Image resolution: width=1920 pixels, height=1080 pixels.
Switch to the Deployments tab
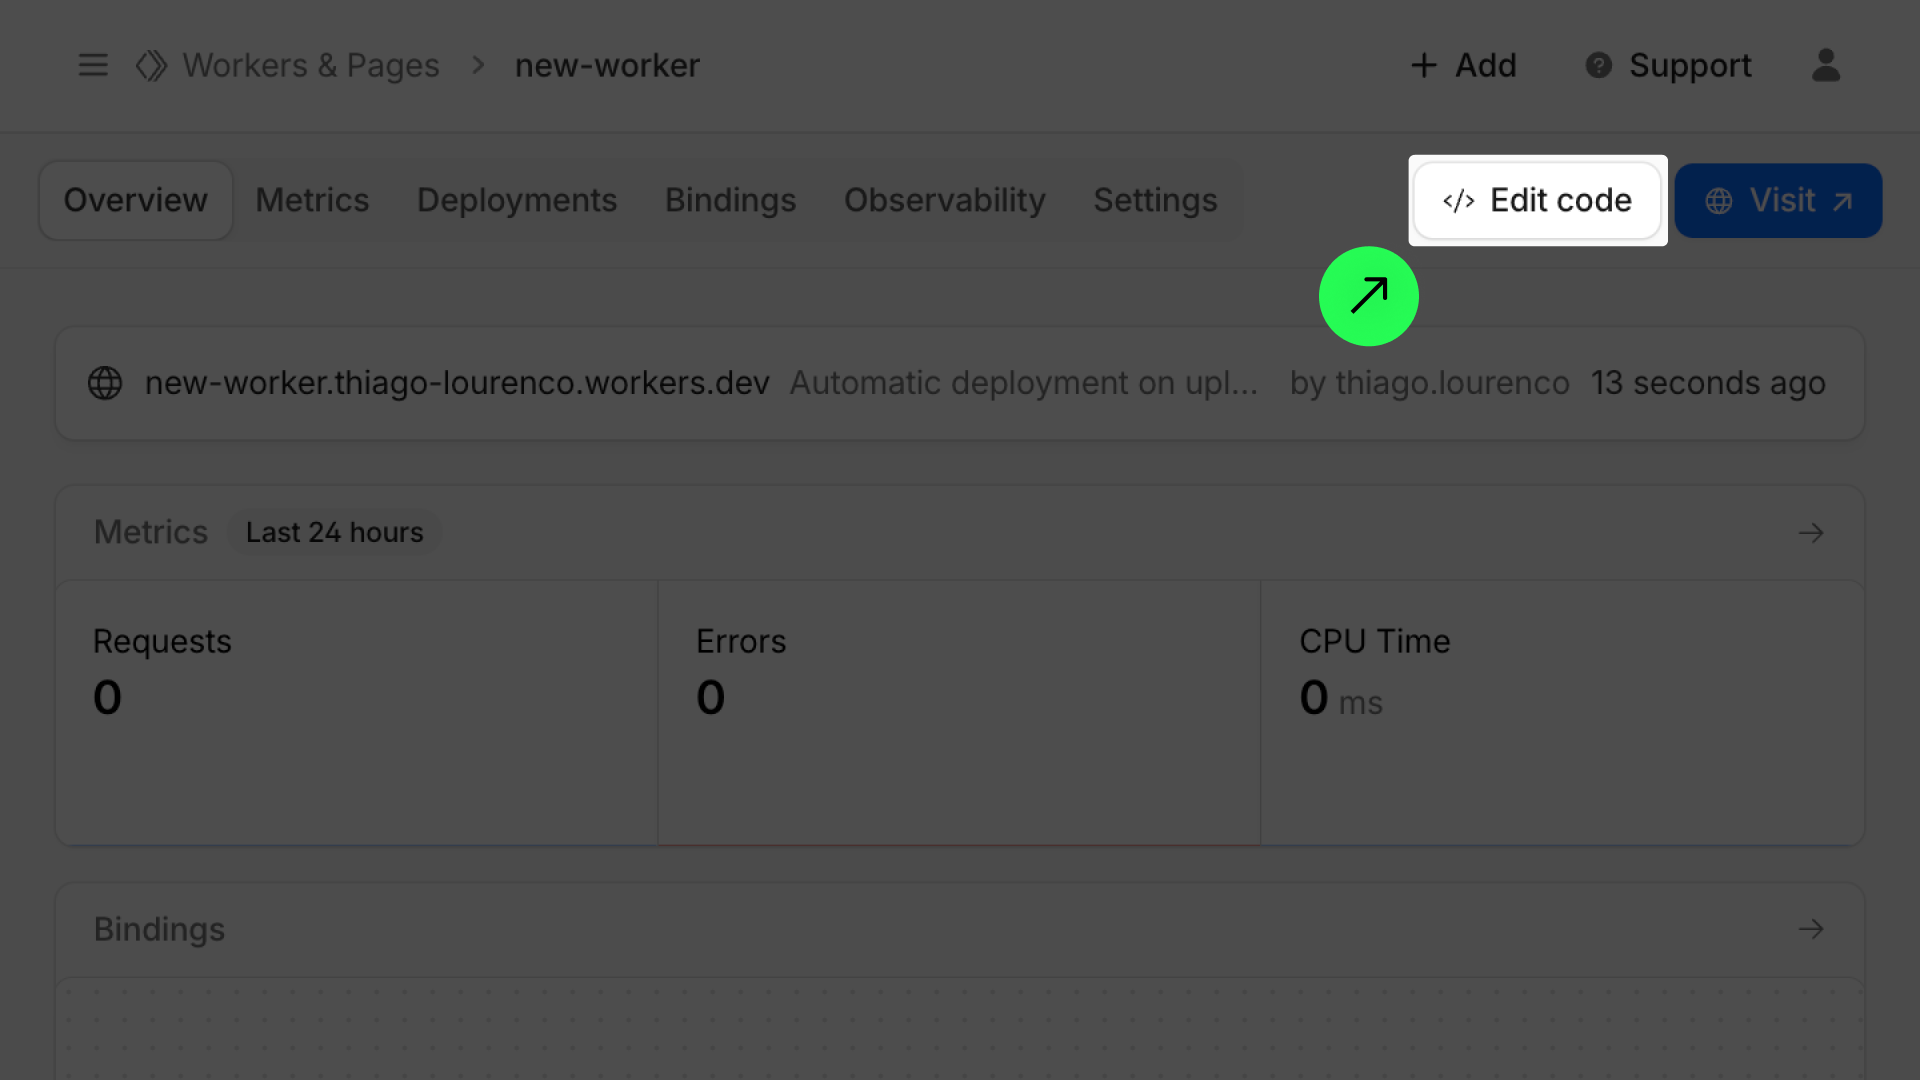pyautogui.click(x=516, y=200)
